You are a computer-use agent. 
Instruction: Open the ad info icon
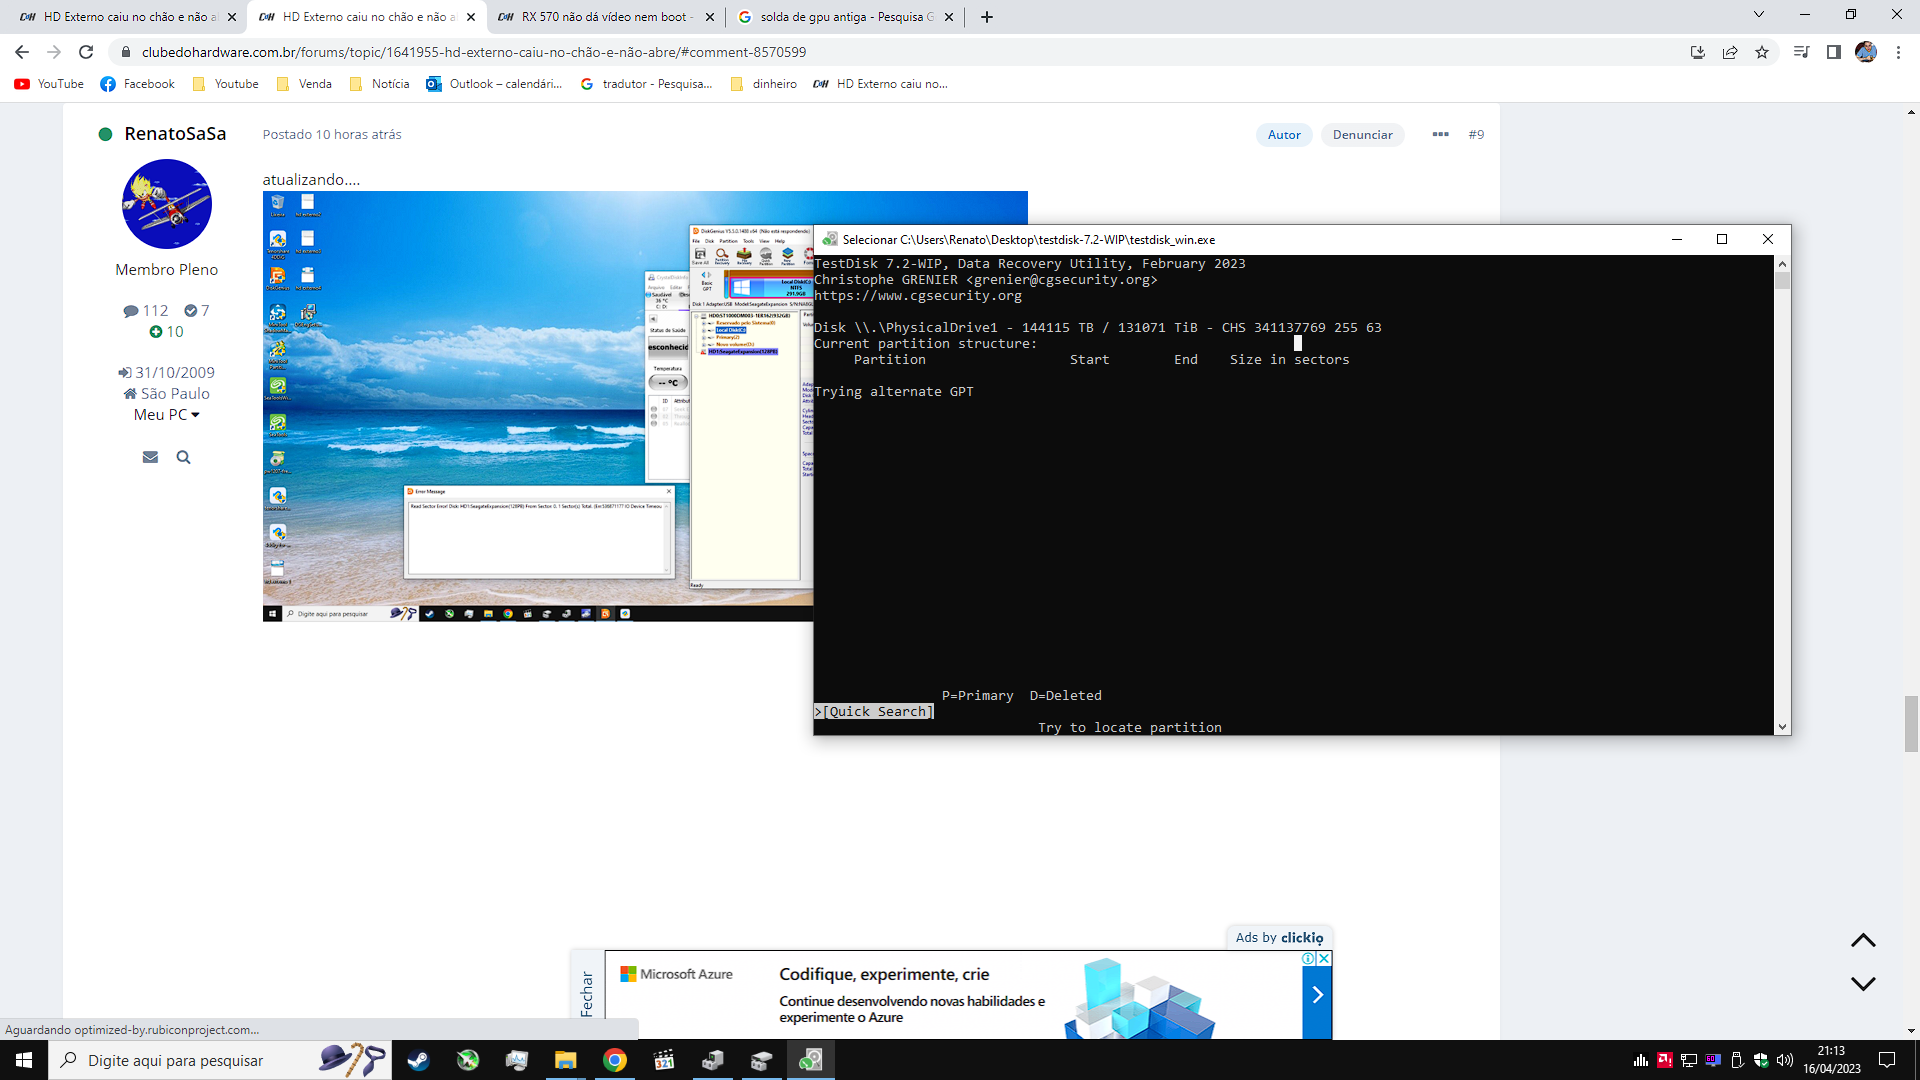point(1308,958)
